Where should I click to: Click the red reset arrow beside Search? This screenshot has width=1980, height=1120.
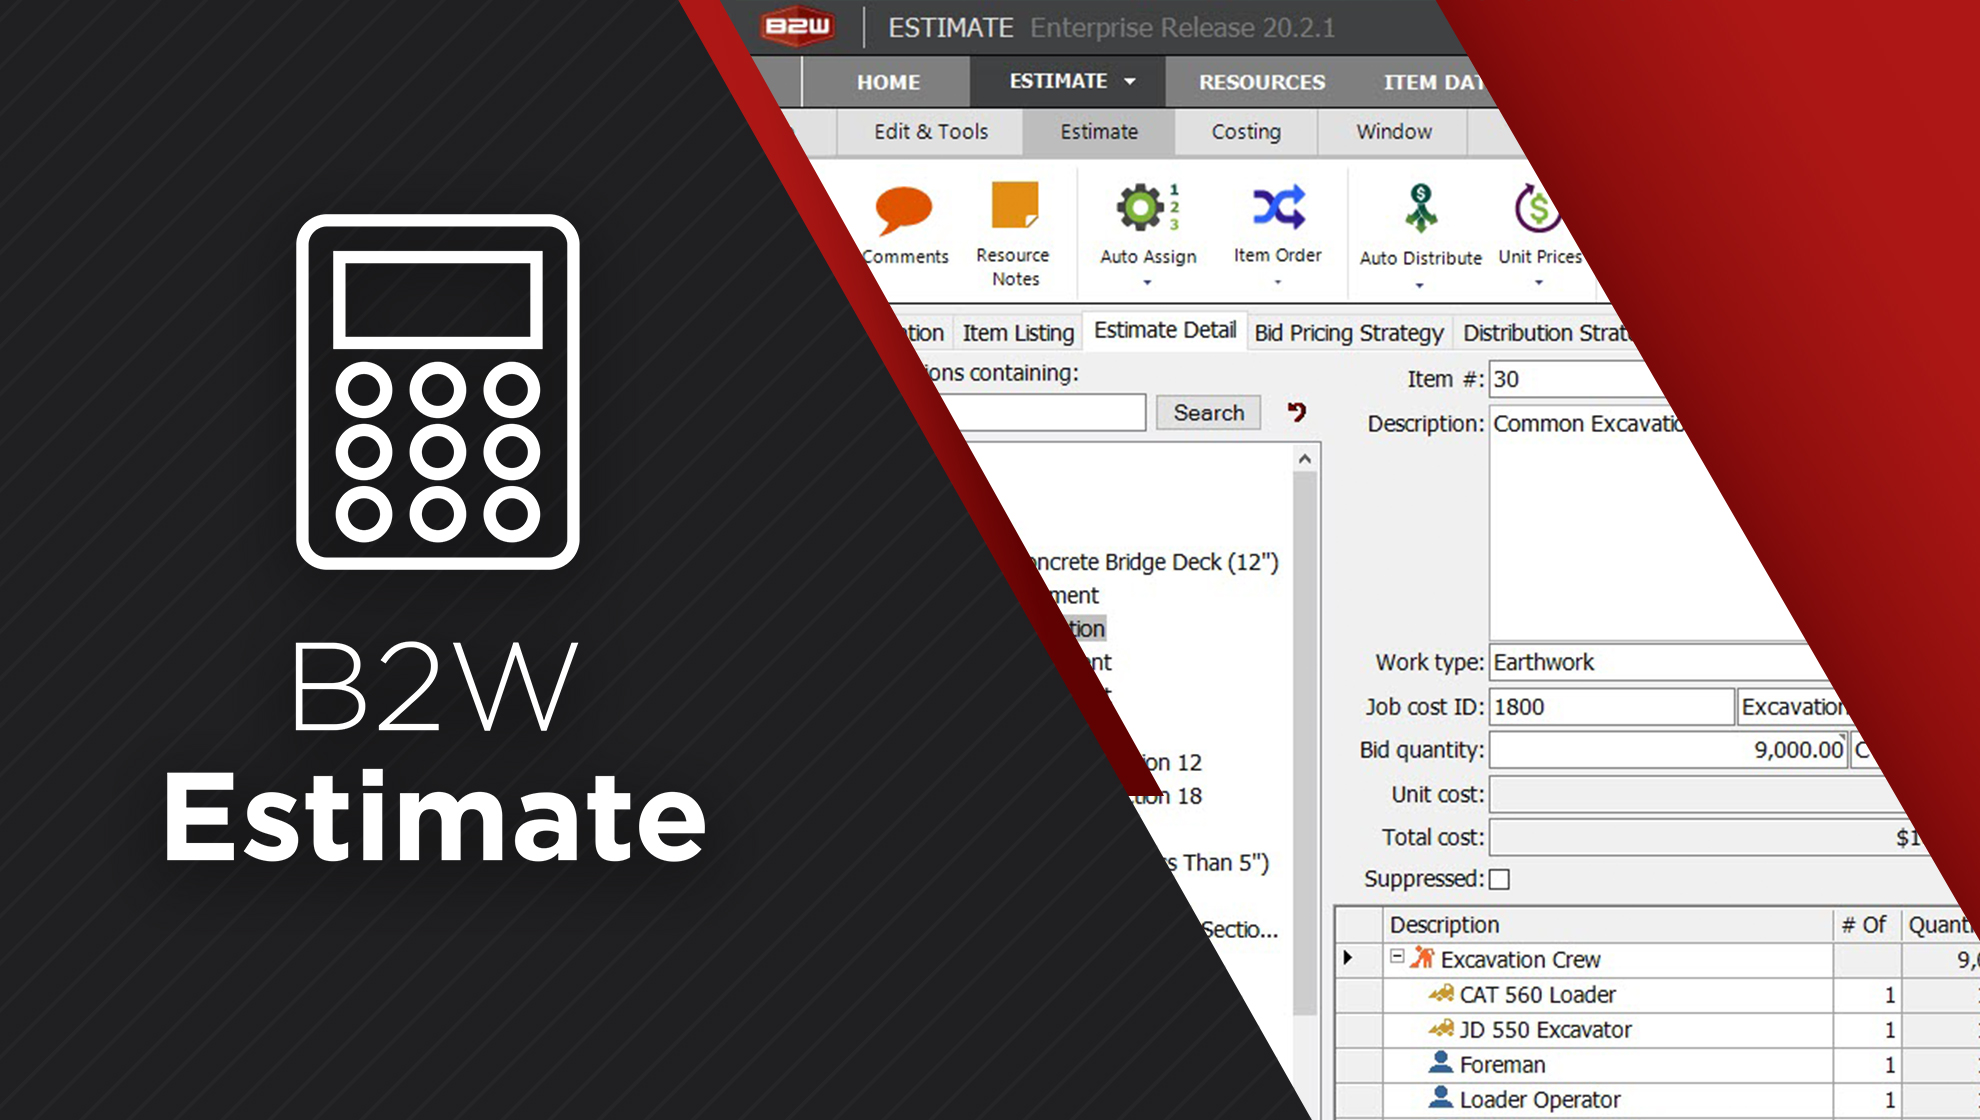pos(1297,412)
